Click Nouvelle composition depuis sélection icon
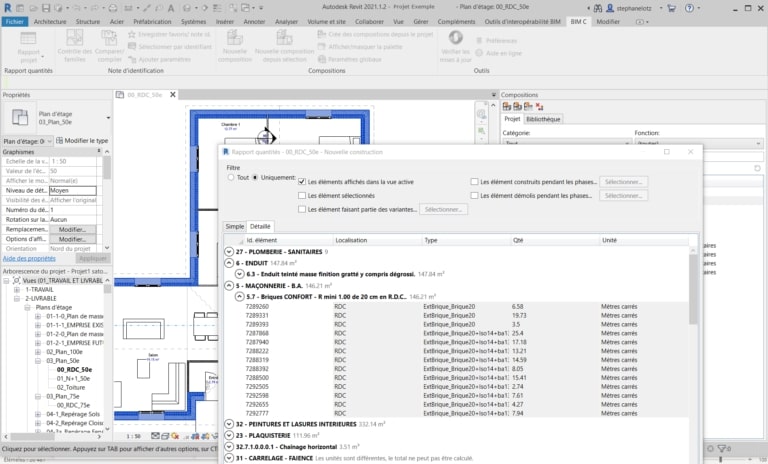The width and height of the screenshot is (768, 464). tap(284, 39)
